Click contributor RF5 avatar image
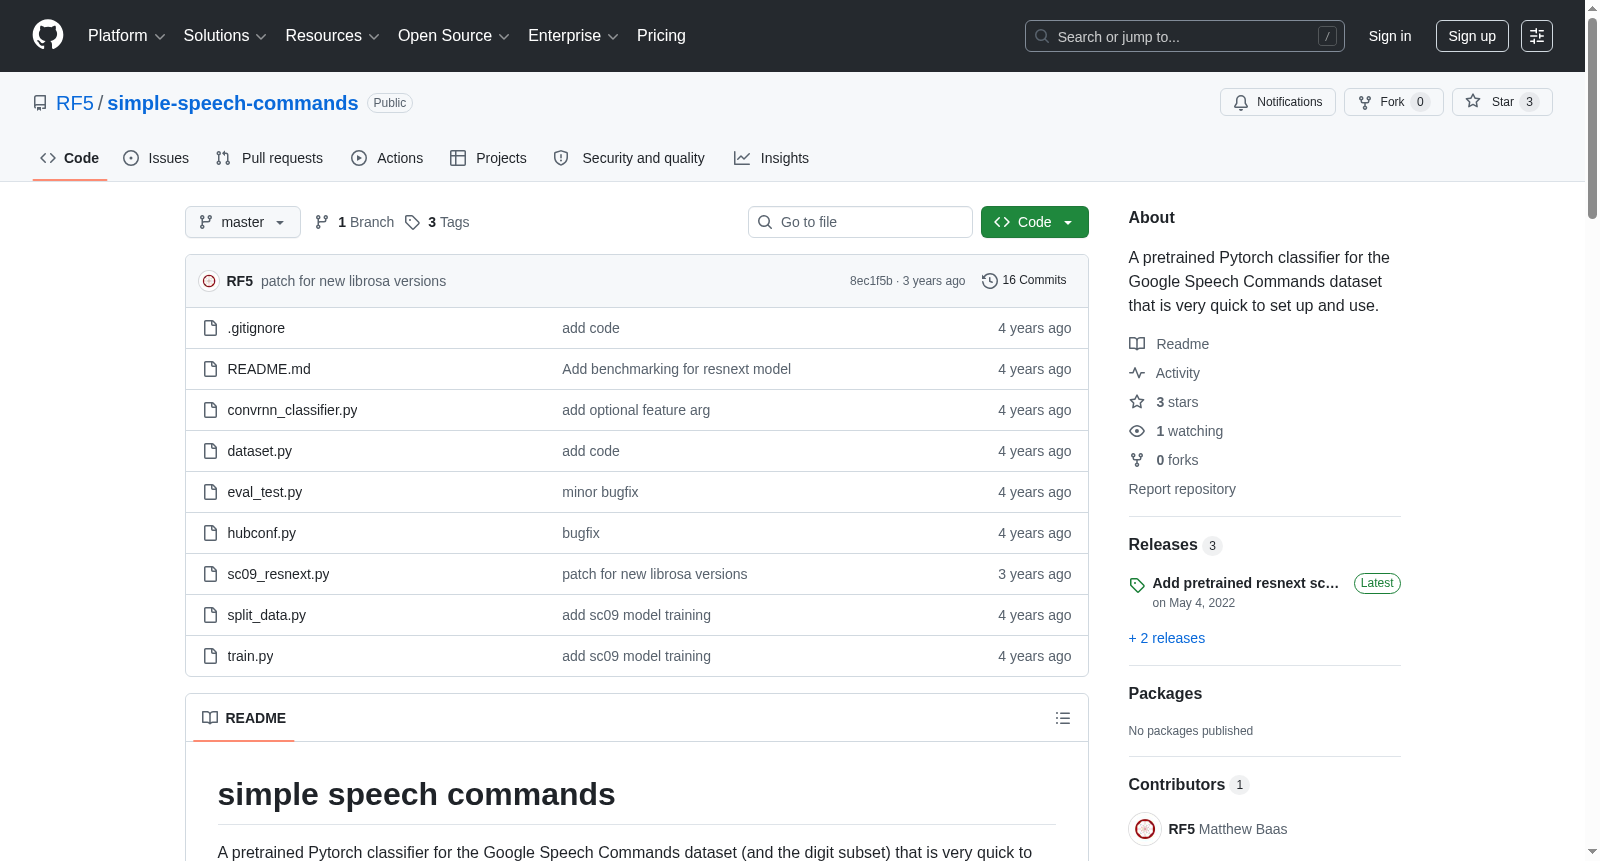The image size is (1600, 861). tap(1145, 829)
